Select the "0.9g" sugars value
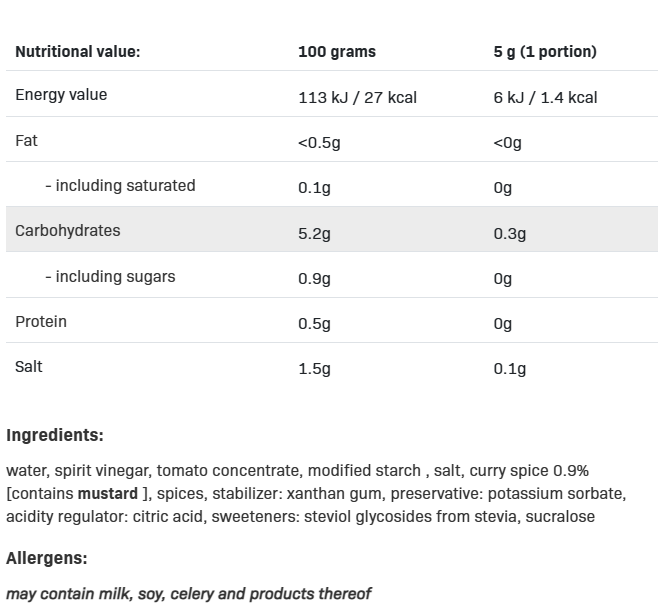 pos(314,279)
